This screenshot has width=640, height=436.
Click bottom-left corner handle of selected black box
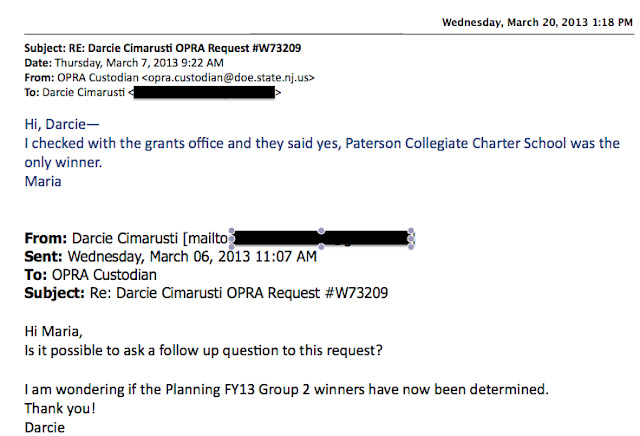pyautogui.click(x=232, y=247)
